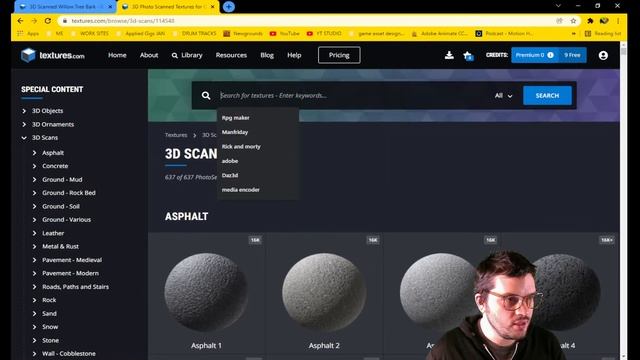Select the 'Daz3d' search suggestion
The height and width of the screenshot is (360, 640).
230,175
